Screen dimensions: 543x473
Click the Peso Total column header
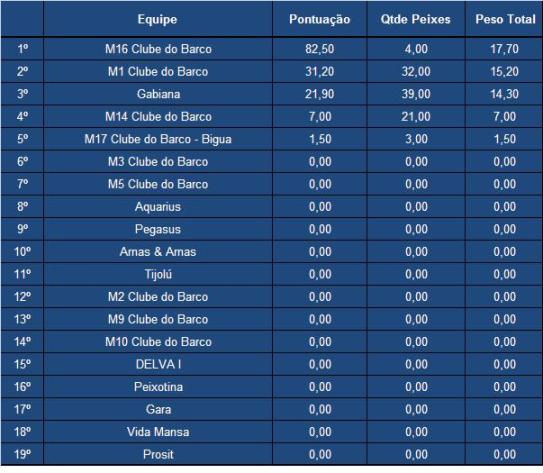pos(505,19)
